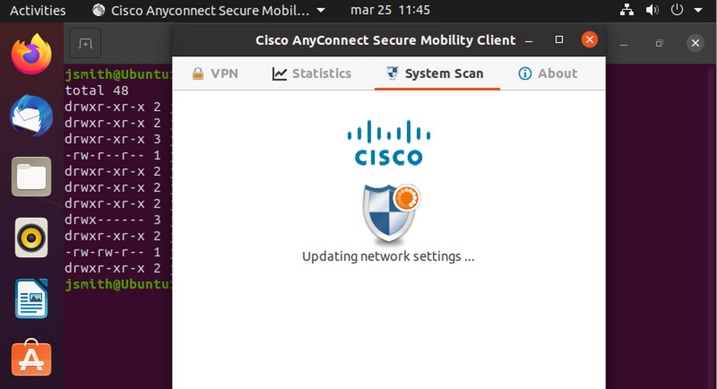This screenshot has width=717, height=389.
Task: Switch to the Statistics tab
Action: click(x=311, y=74)
